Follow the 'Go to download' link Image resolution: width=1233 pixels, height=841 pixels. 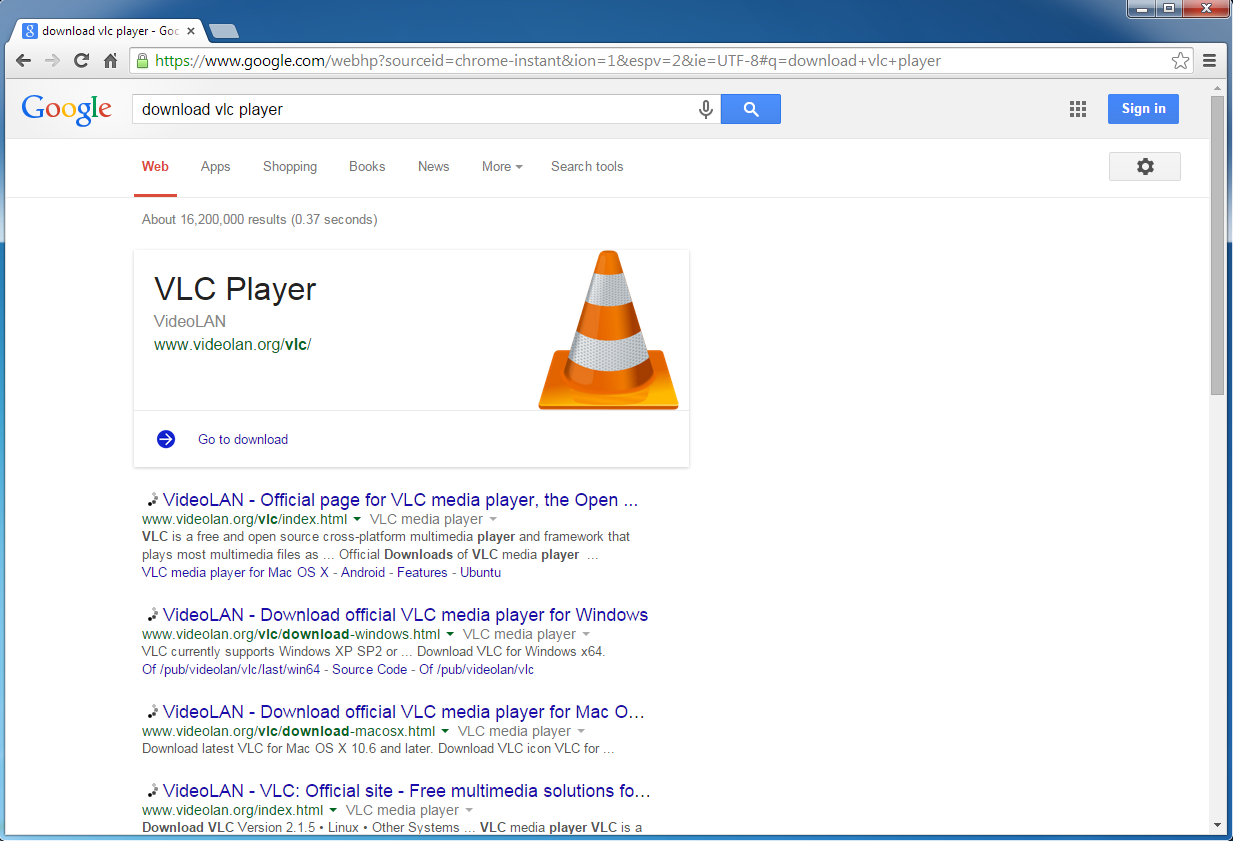click(243, 440)
